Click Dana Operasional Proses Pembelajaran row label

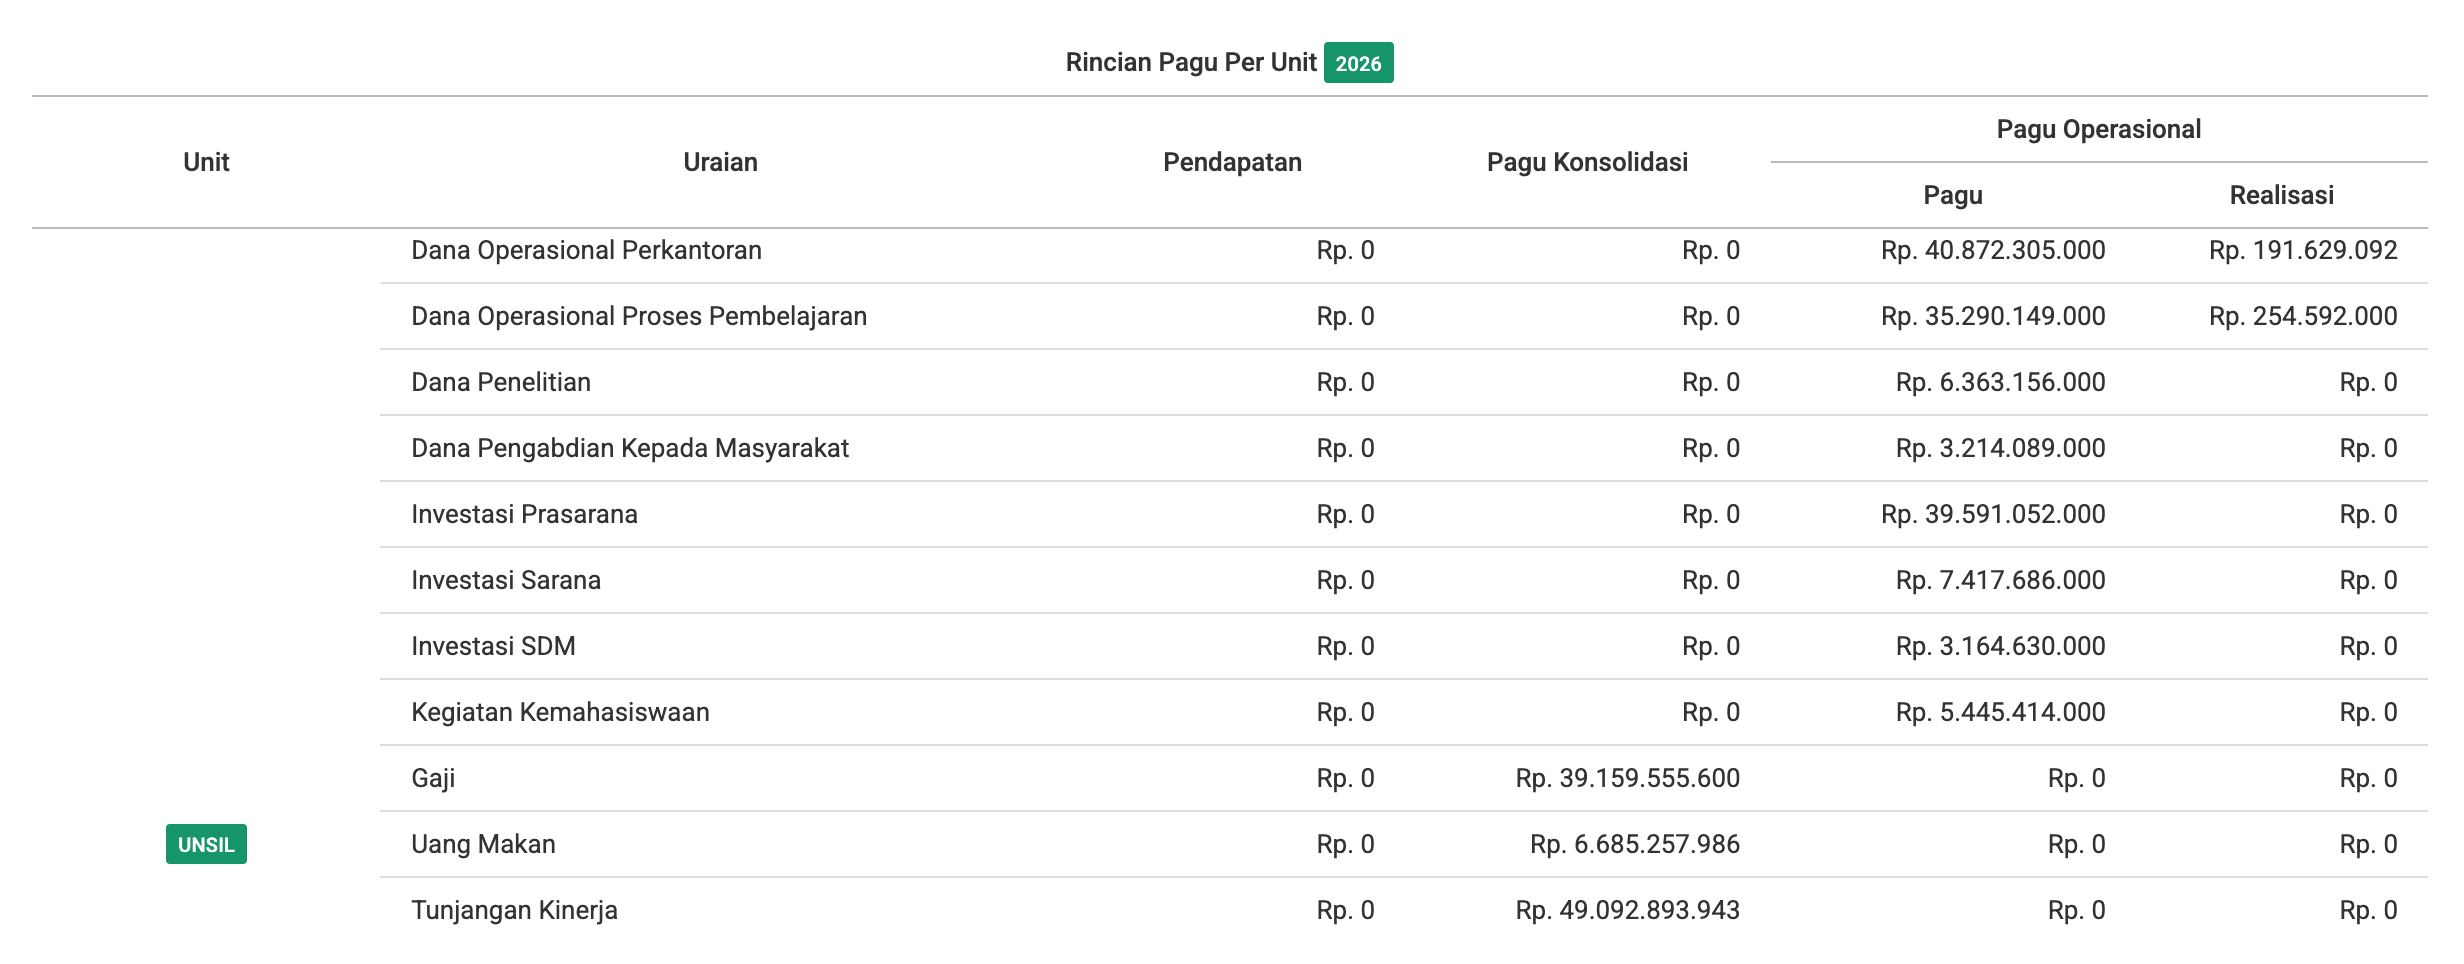click(x=638, y=316)
